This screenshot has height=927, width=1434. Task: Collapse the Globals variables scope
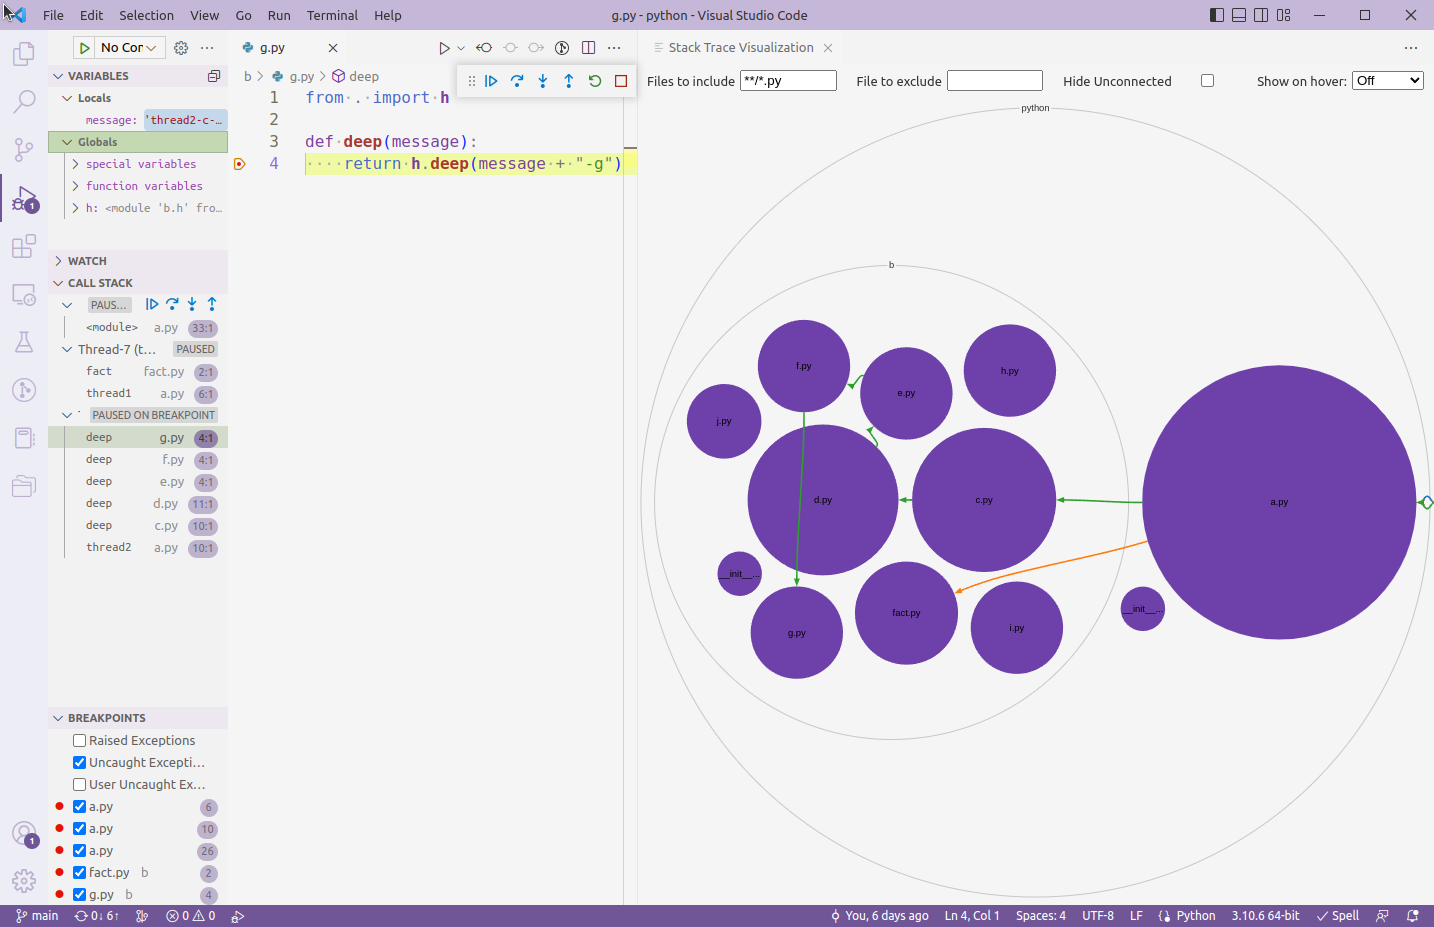(x=67, y=142)
